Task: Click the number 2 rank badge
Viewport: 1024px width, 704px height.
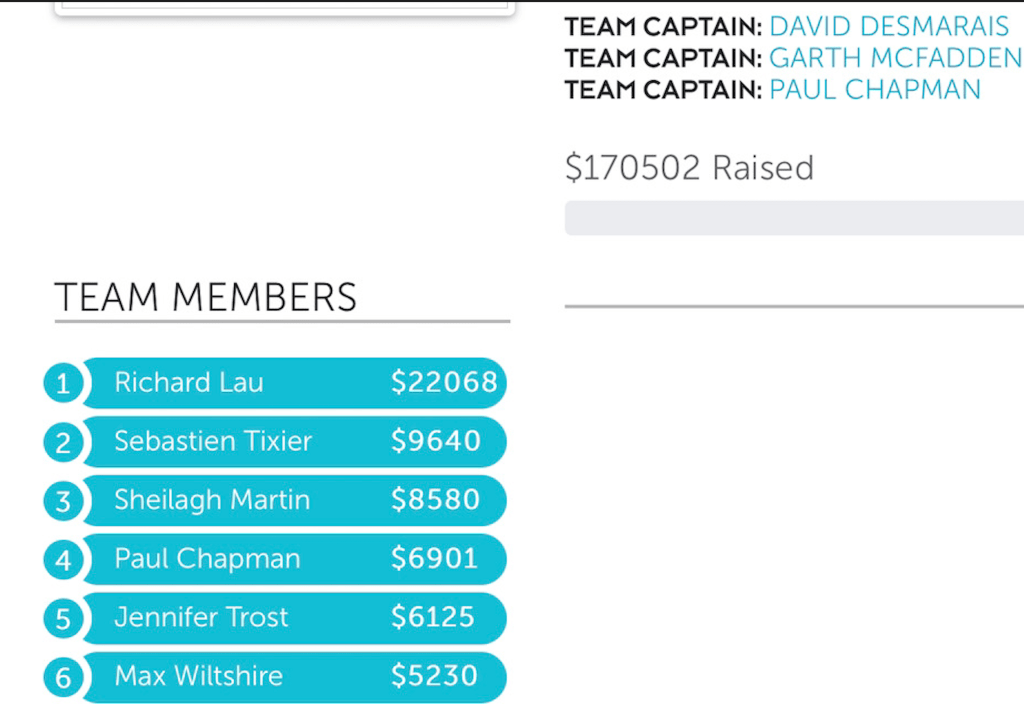Action: pos(63,442)
